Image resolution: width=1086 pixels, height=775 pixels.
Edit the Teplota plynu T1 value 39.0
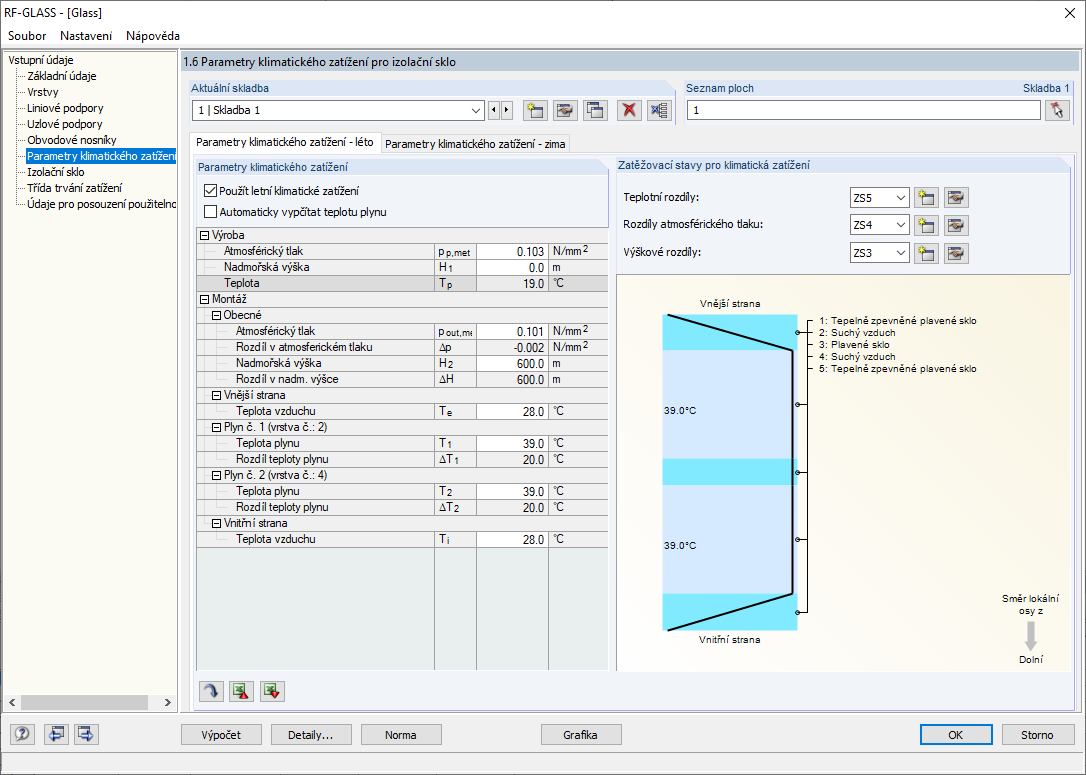[512, 443]
